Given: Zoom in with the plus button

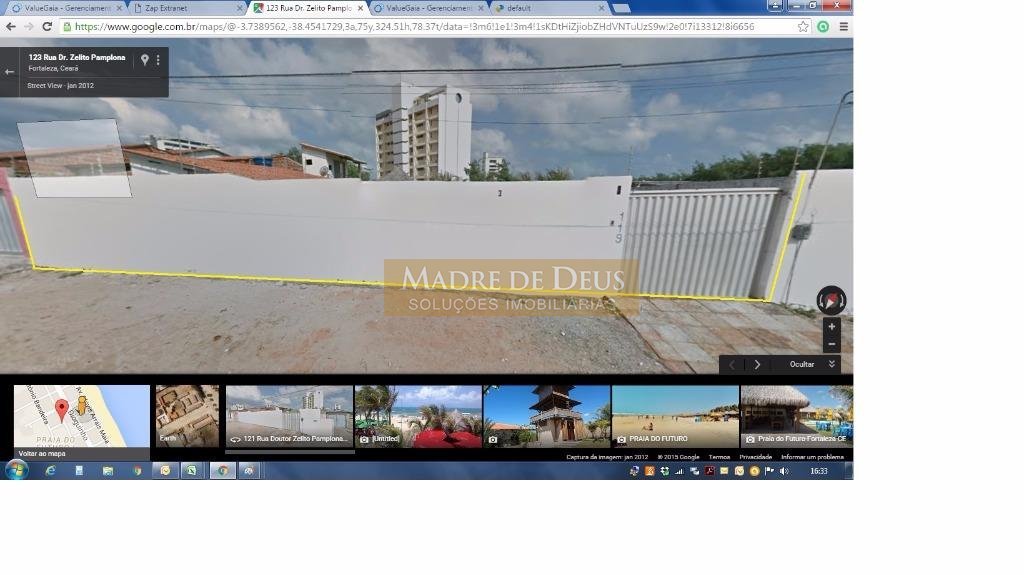Looking at the screenshot, I should point(831,326).
